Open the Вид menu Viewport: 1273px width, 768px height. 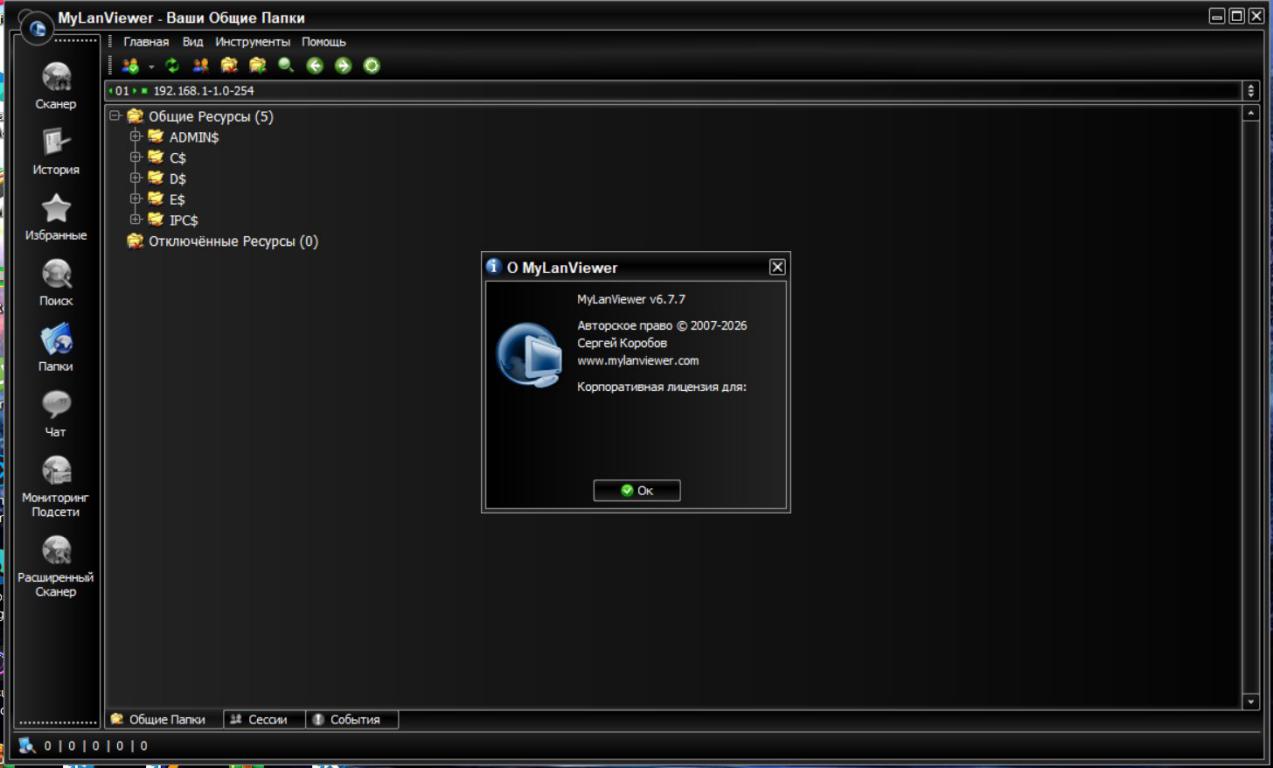[192, 42]
